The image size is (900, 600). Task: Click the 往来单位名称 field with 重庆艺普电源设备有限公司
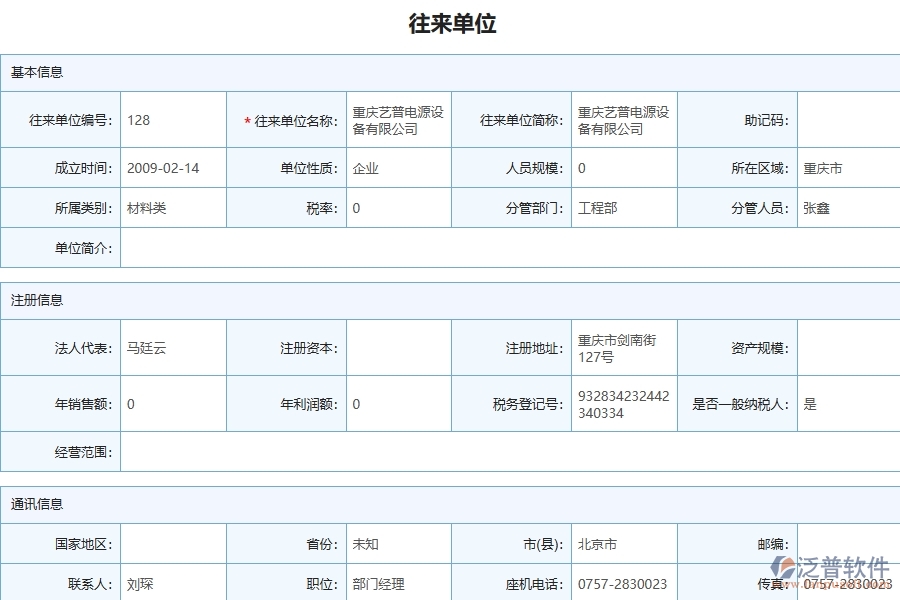pyautogui.click(x=398, y=119)
